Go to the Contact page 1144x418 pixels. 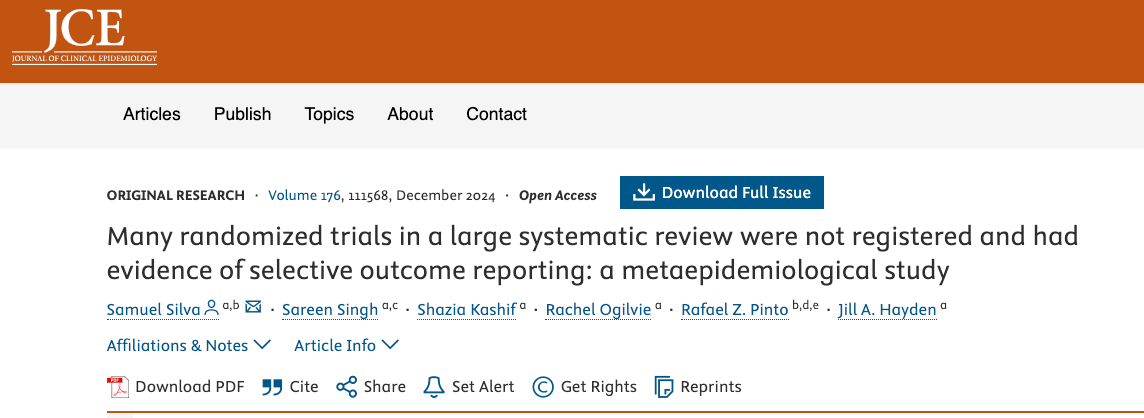[x=497, y=114]
